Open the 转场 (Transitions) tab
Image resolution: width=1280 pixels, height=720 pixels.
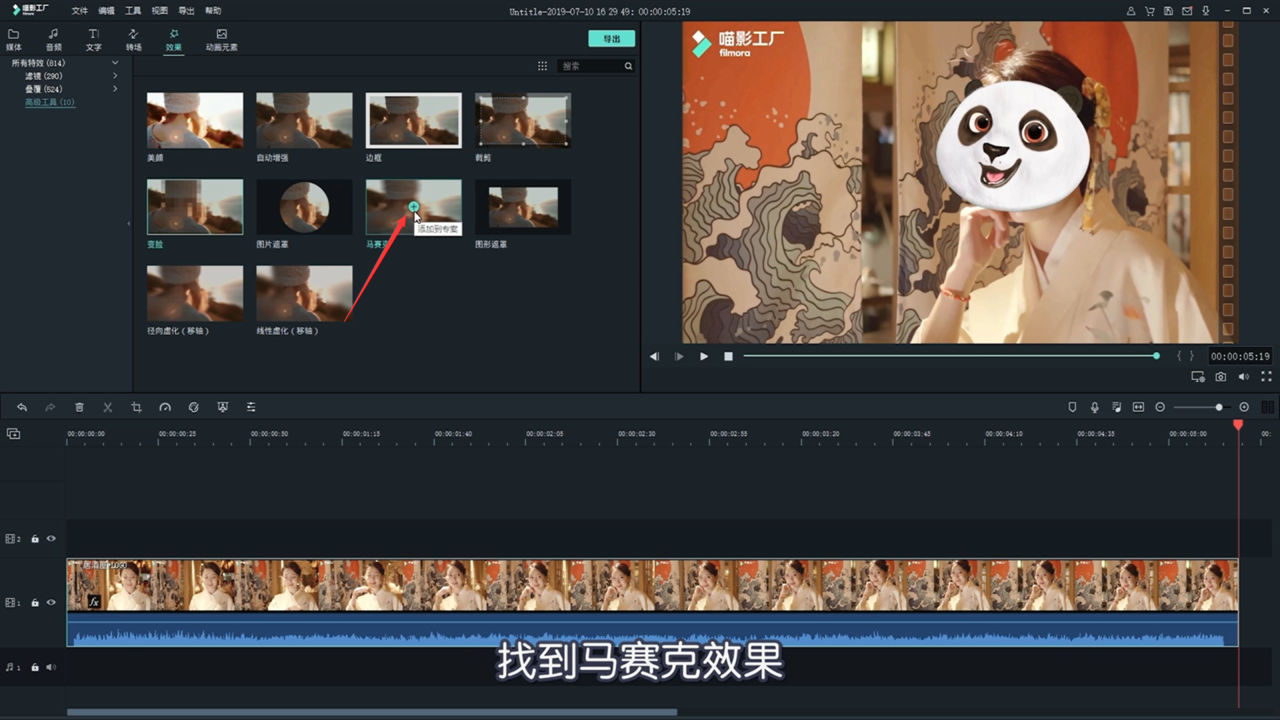click(133, 40)
